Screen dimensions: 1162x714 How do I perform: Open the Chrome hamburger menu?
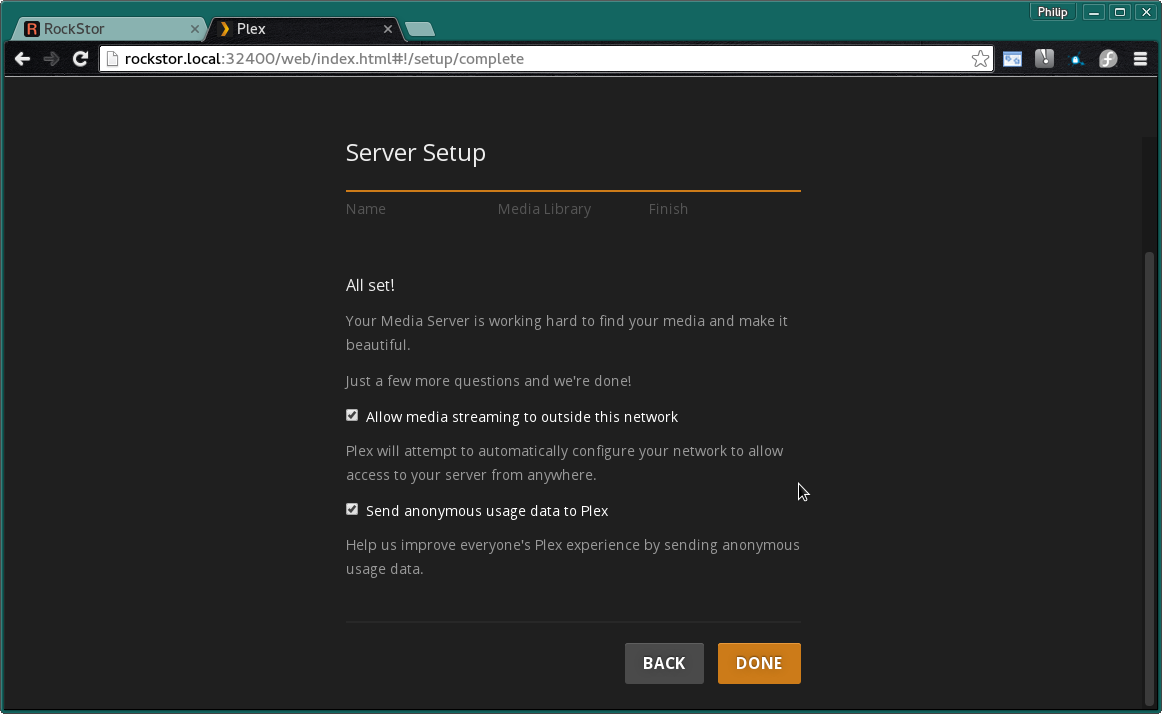click(1140, 59)
